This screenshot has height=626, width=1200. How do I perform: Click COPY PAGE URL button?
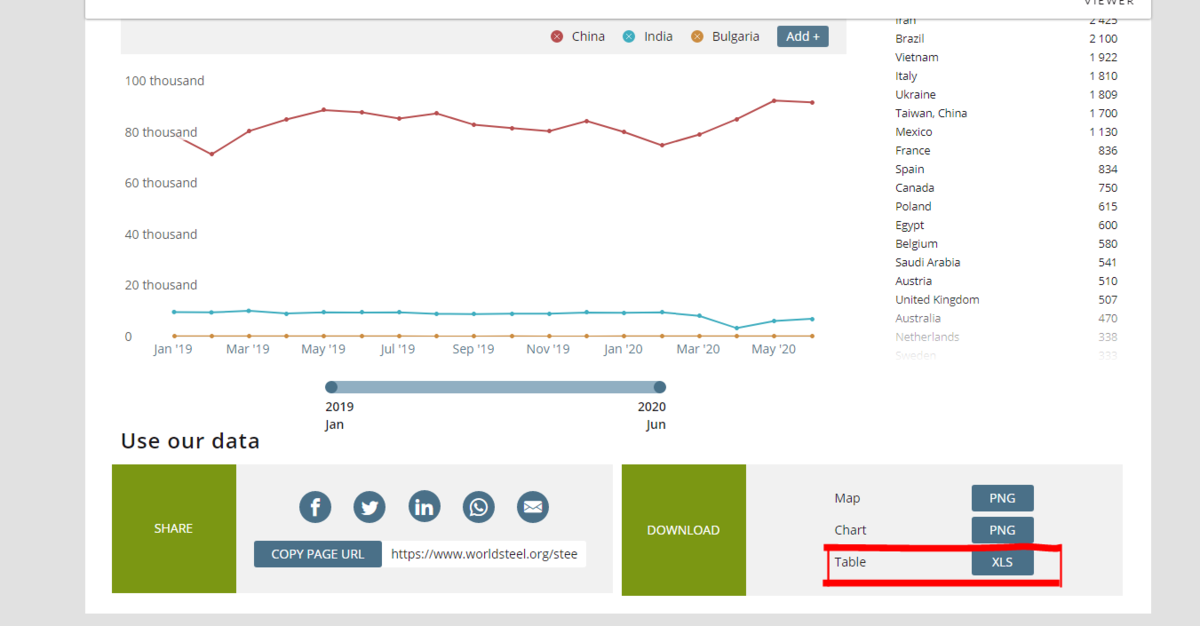(318, 554)
